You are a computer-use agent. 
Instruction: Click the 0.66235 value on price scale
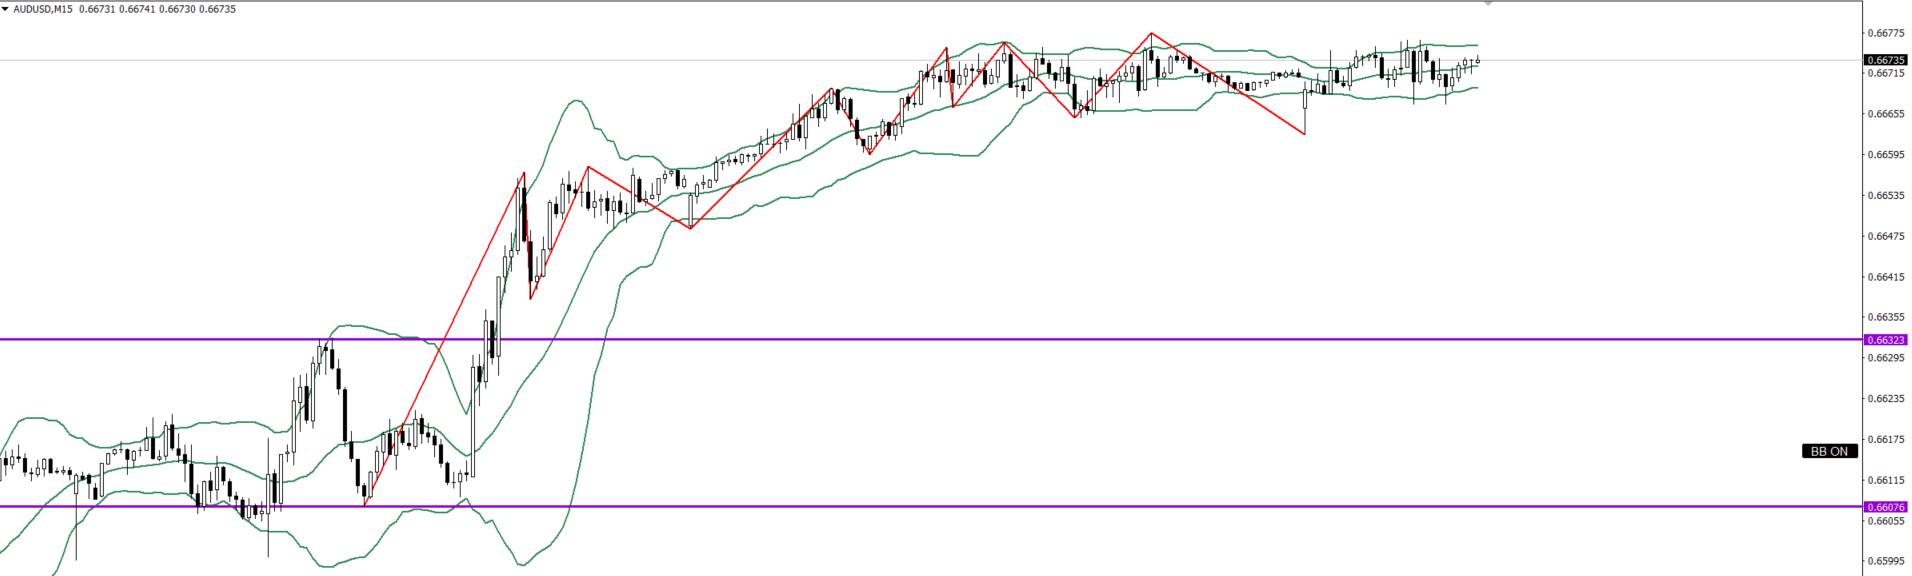tap(1885, 398)
